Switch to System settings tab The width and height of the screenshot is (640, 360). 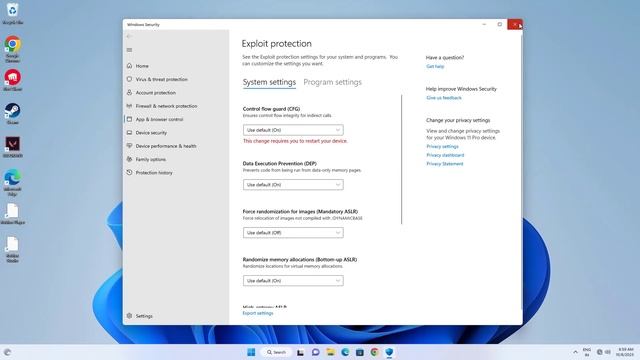coord(269,82)
